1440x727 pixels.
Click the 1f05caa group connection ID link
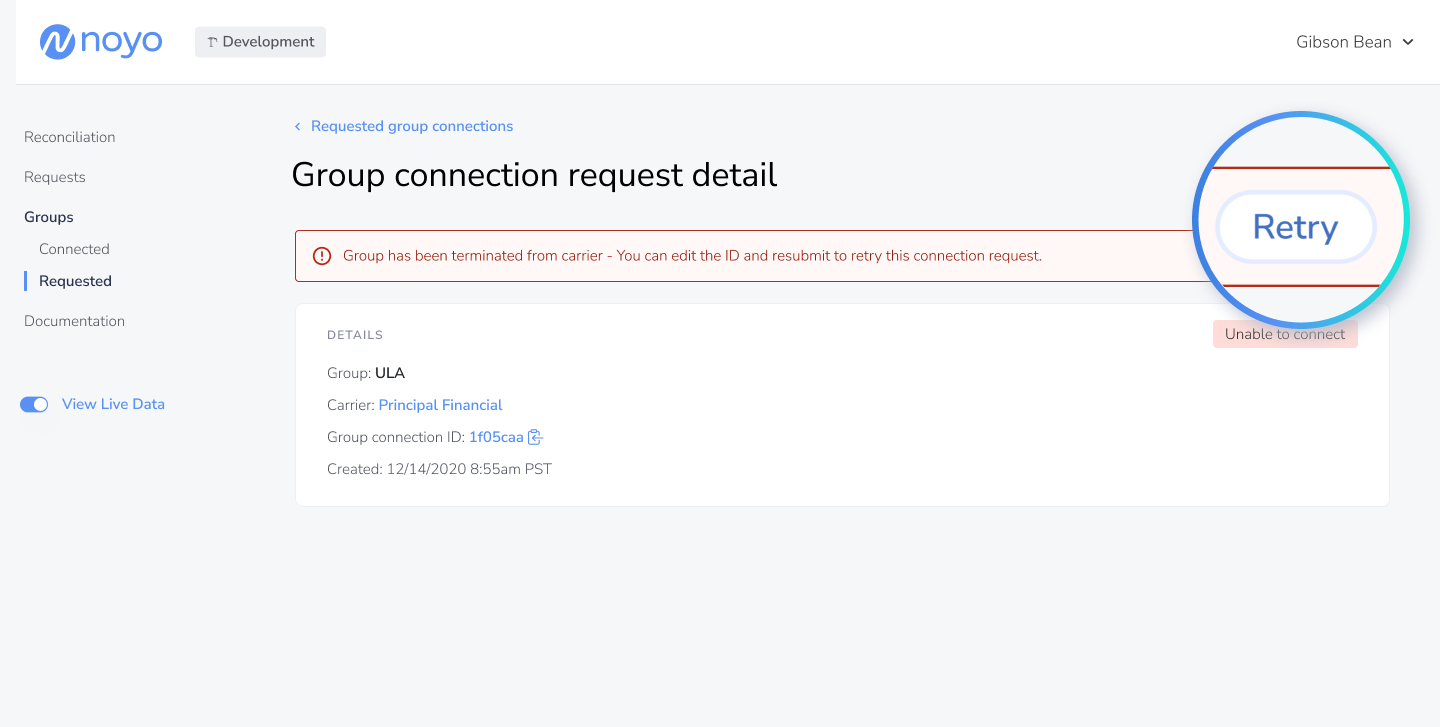(496, 437)
